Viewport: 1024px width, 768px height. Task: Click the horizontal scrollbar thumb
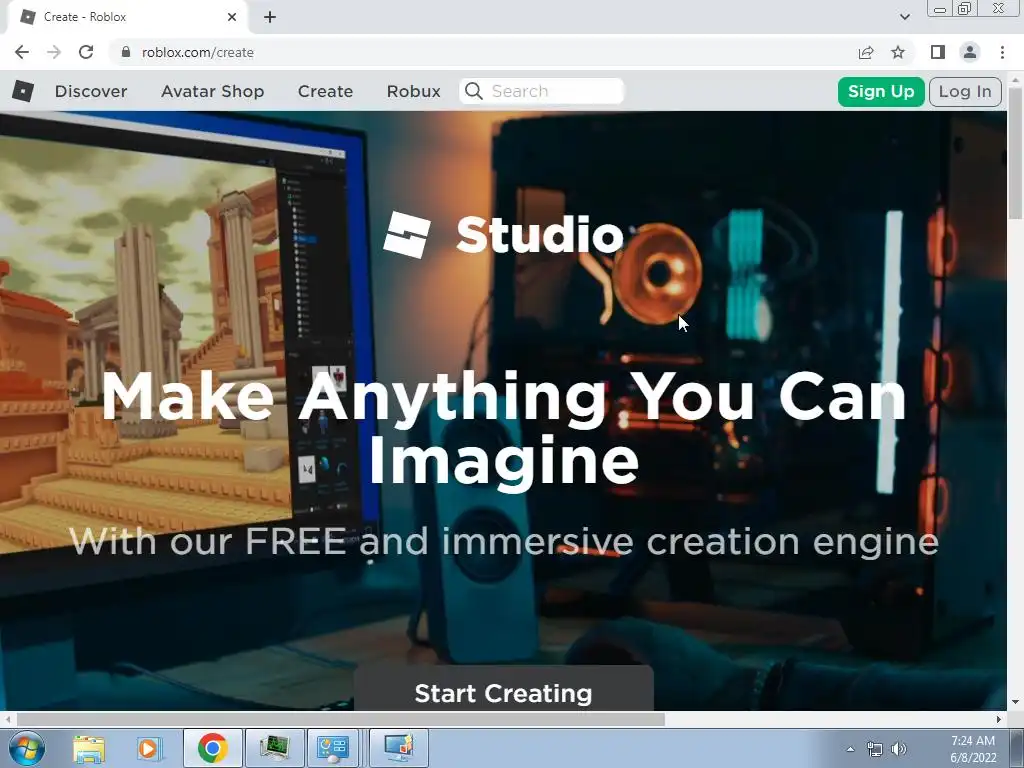(x=340, y=719)
